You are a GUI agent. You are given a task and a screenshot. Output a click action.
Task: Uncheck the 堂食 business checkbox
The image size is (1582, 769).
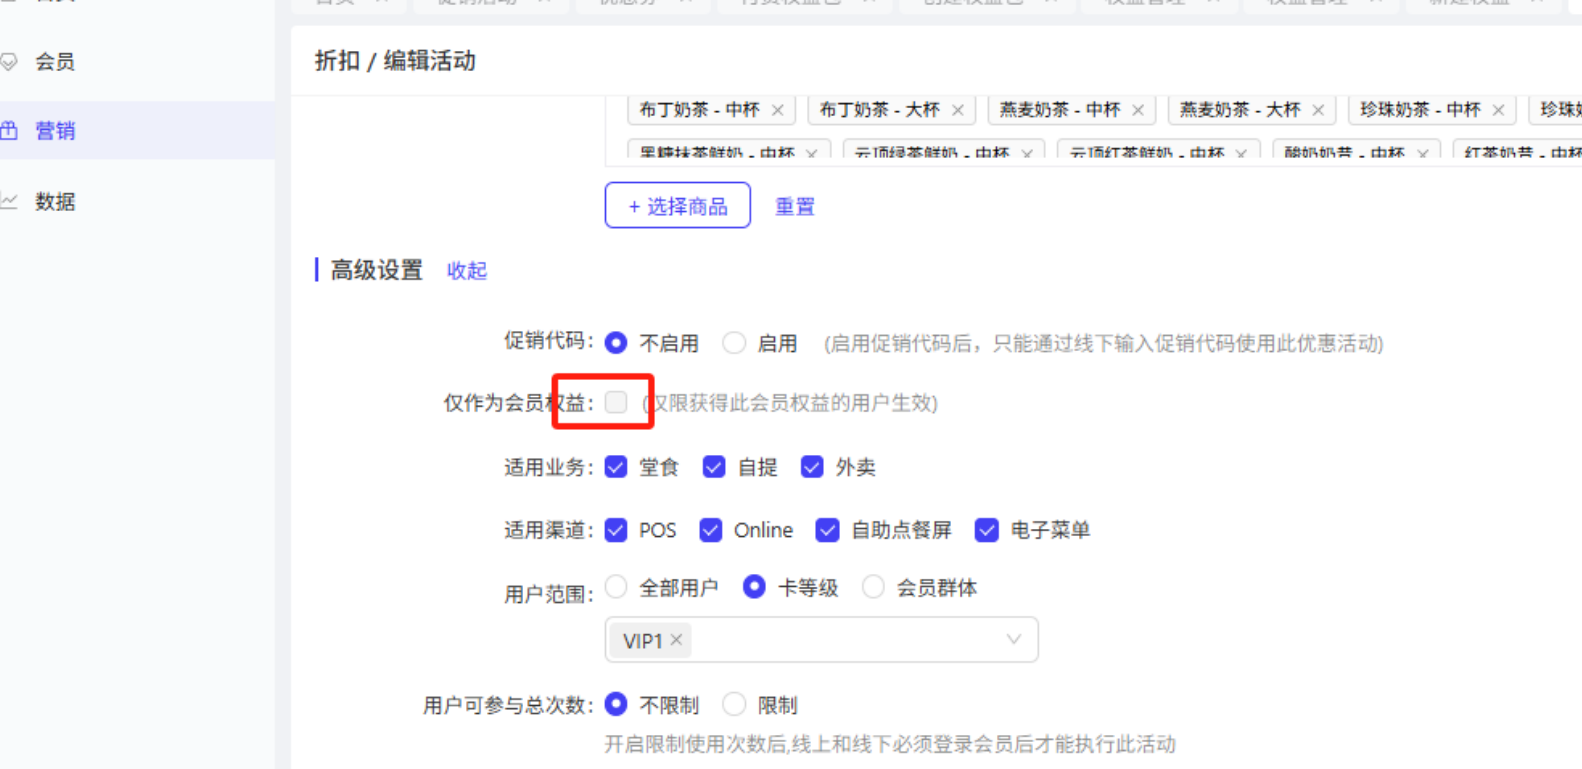click(616, 467)
